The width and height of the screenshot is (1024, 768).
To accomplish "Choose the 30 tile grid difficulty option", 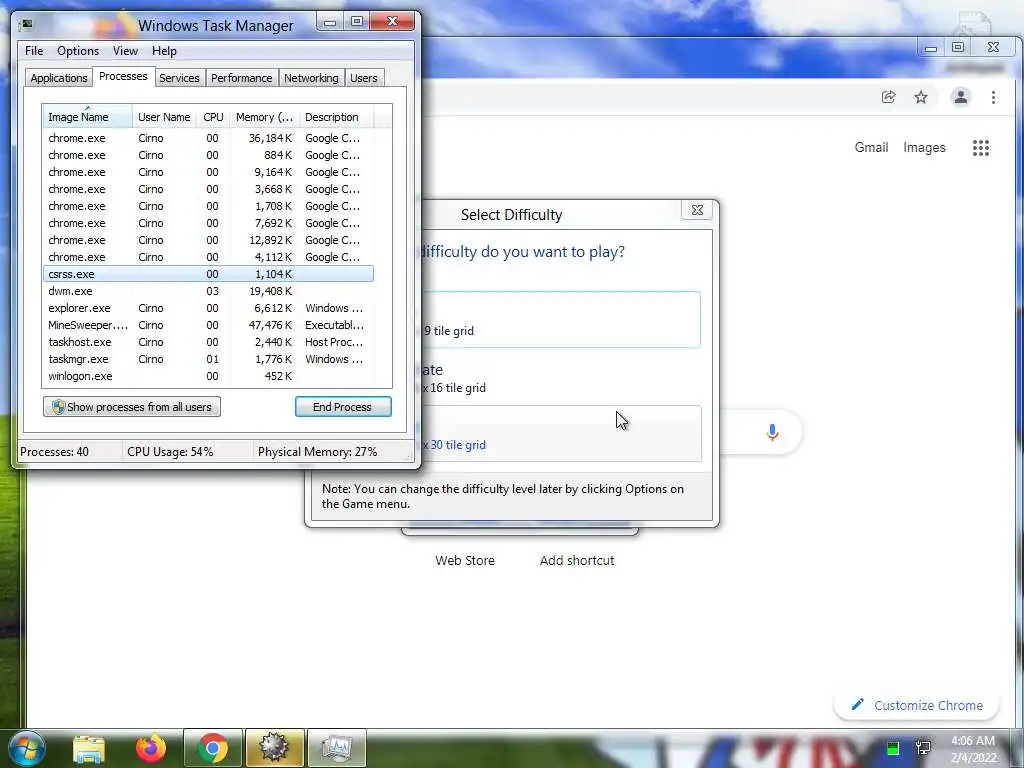I will click(x=561, y=434).
